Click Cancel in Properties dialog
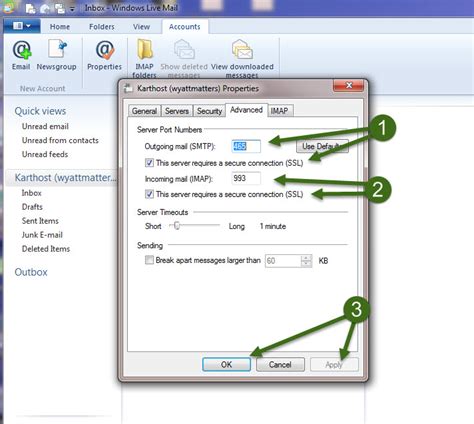The height and width of the screenshot is (424, 474). point(280,364)
